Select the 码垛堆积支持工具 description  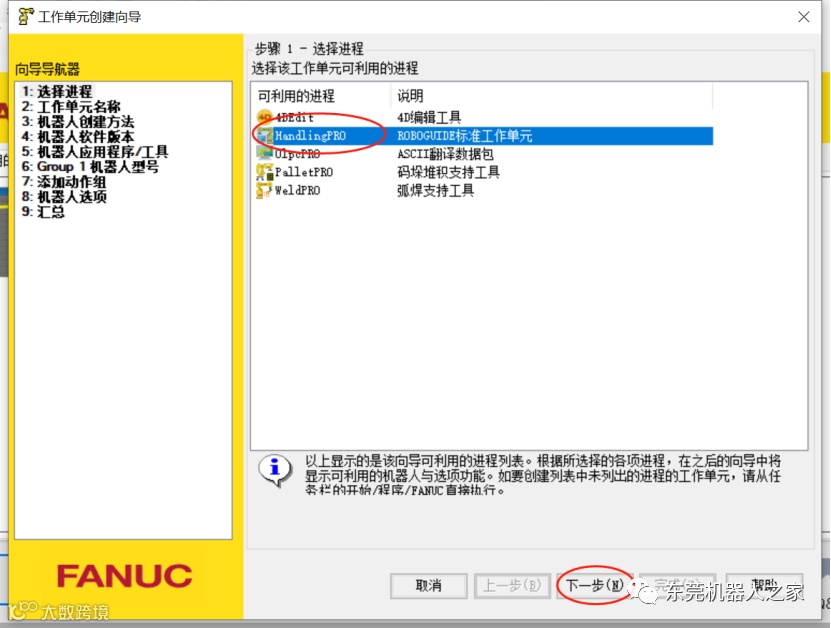(x=448, y=172)
